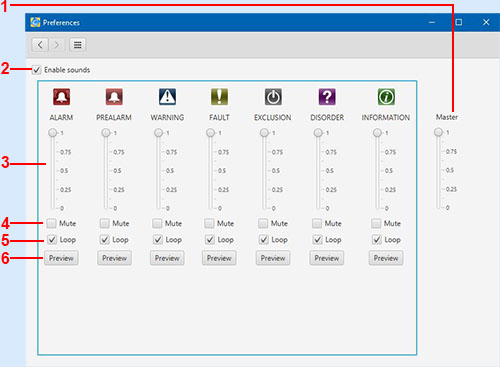Image resolution: width=500 pixels, height=367 pixels.
Task: Click the 'DISORDER' label text
Action: pyautogui.click(x=327, y=117)
